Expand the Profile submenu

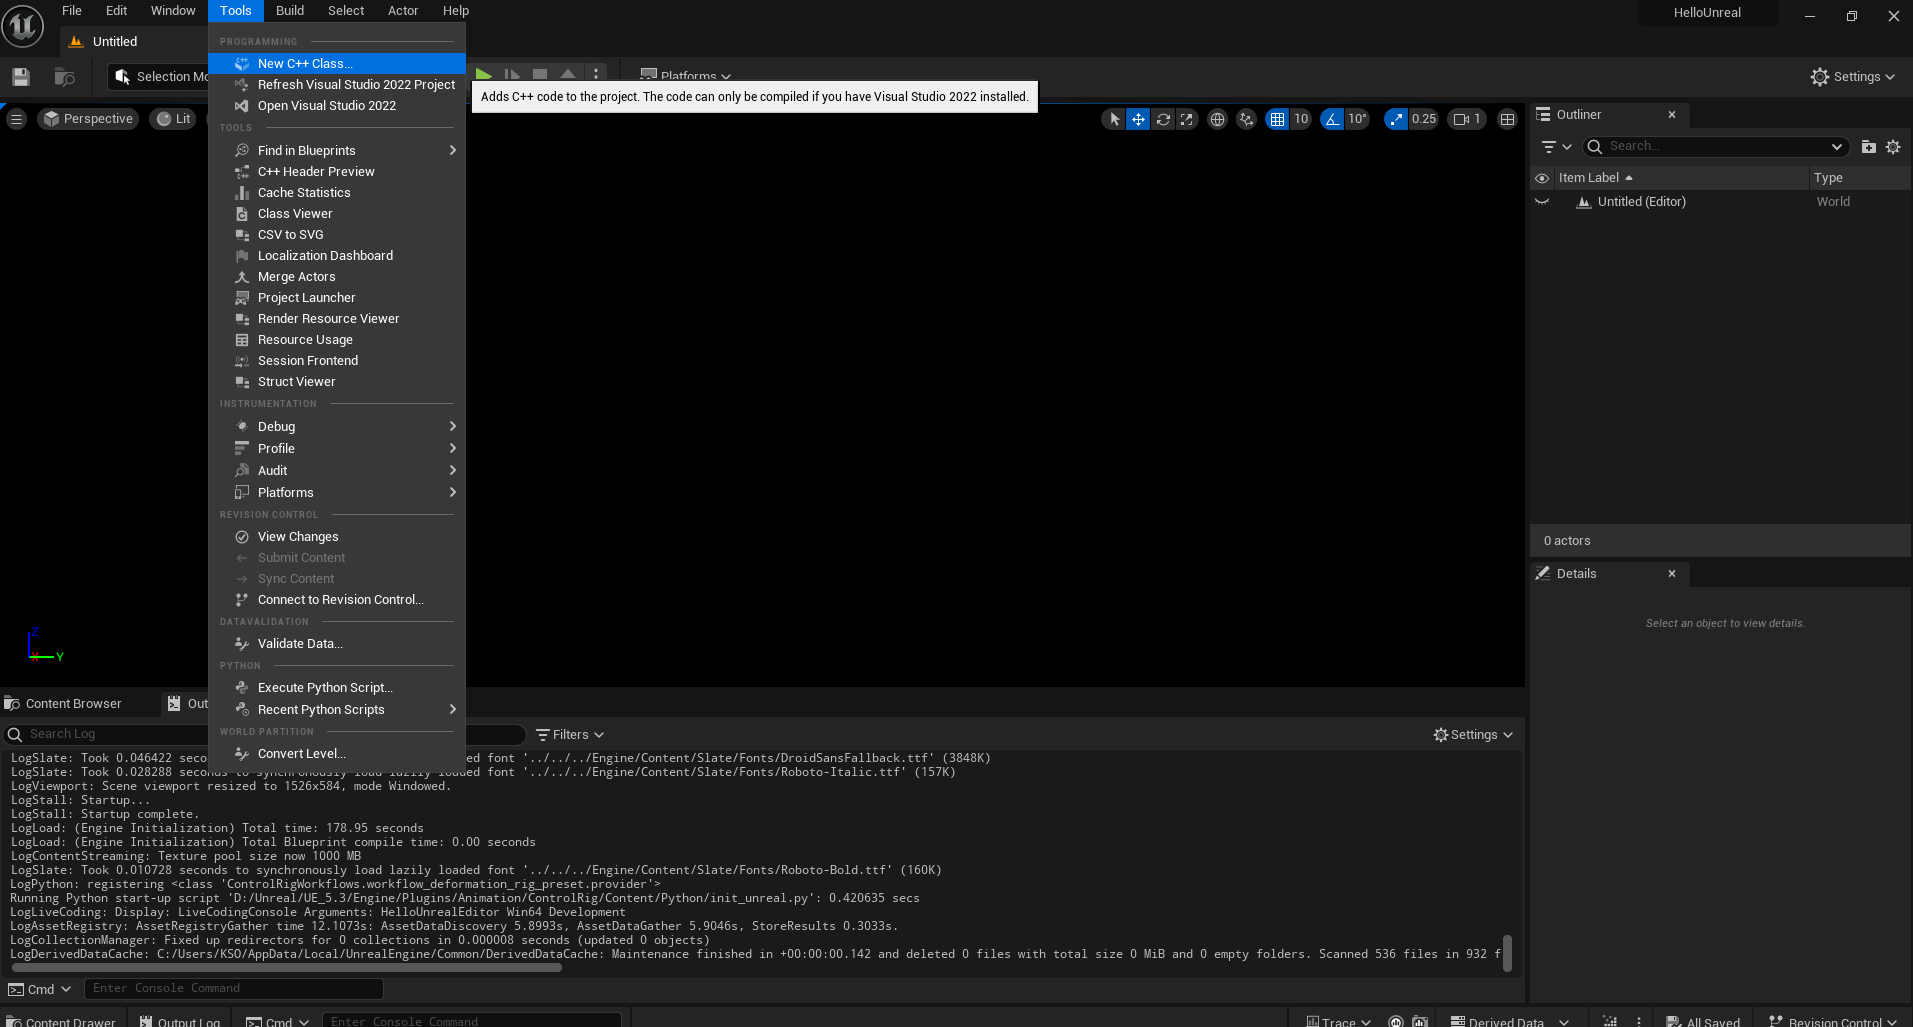(x=337, y=448)
